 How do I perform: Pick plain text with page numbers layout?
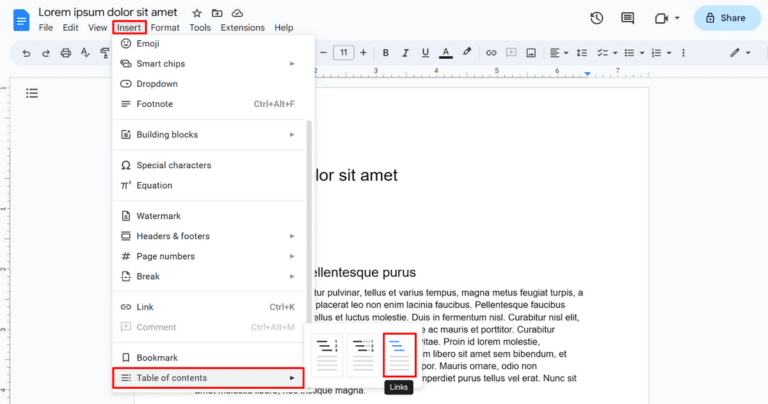[327, 355]
